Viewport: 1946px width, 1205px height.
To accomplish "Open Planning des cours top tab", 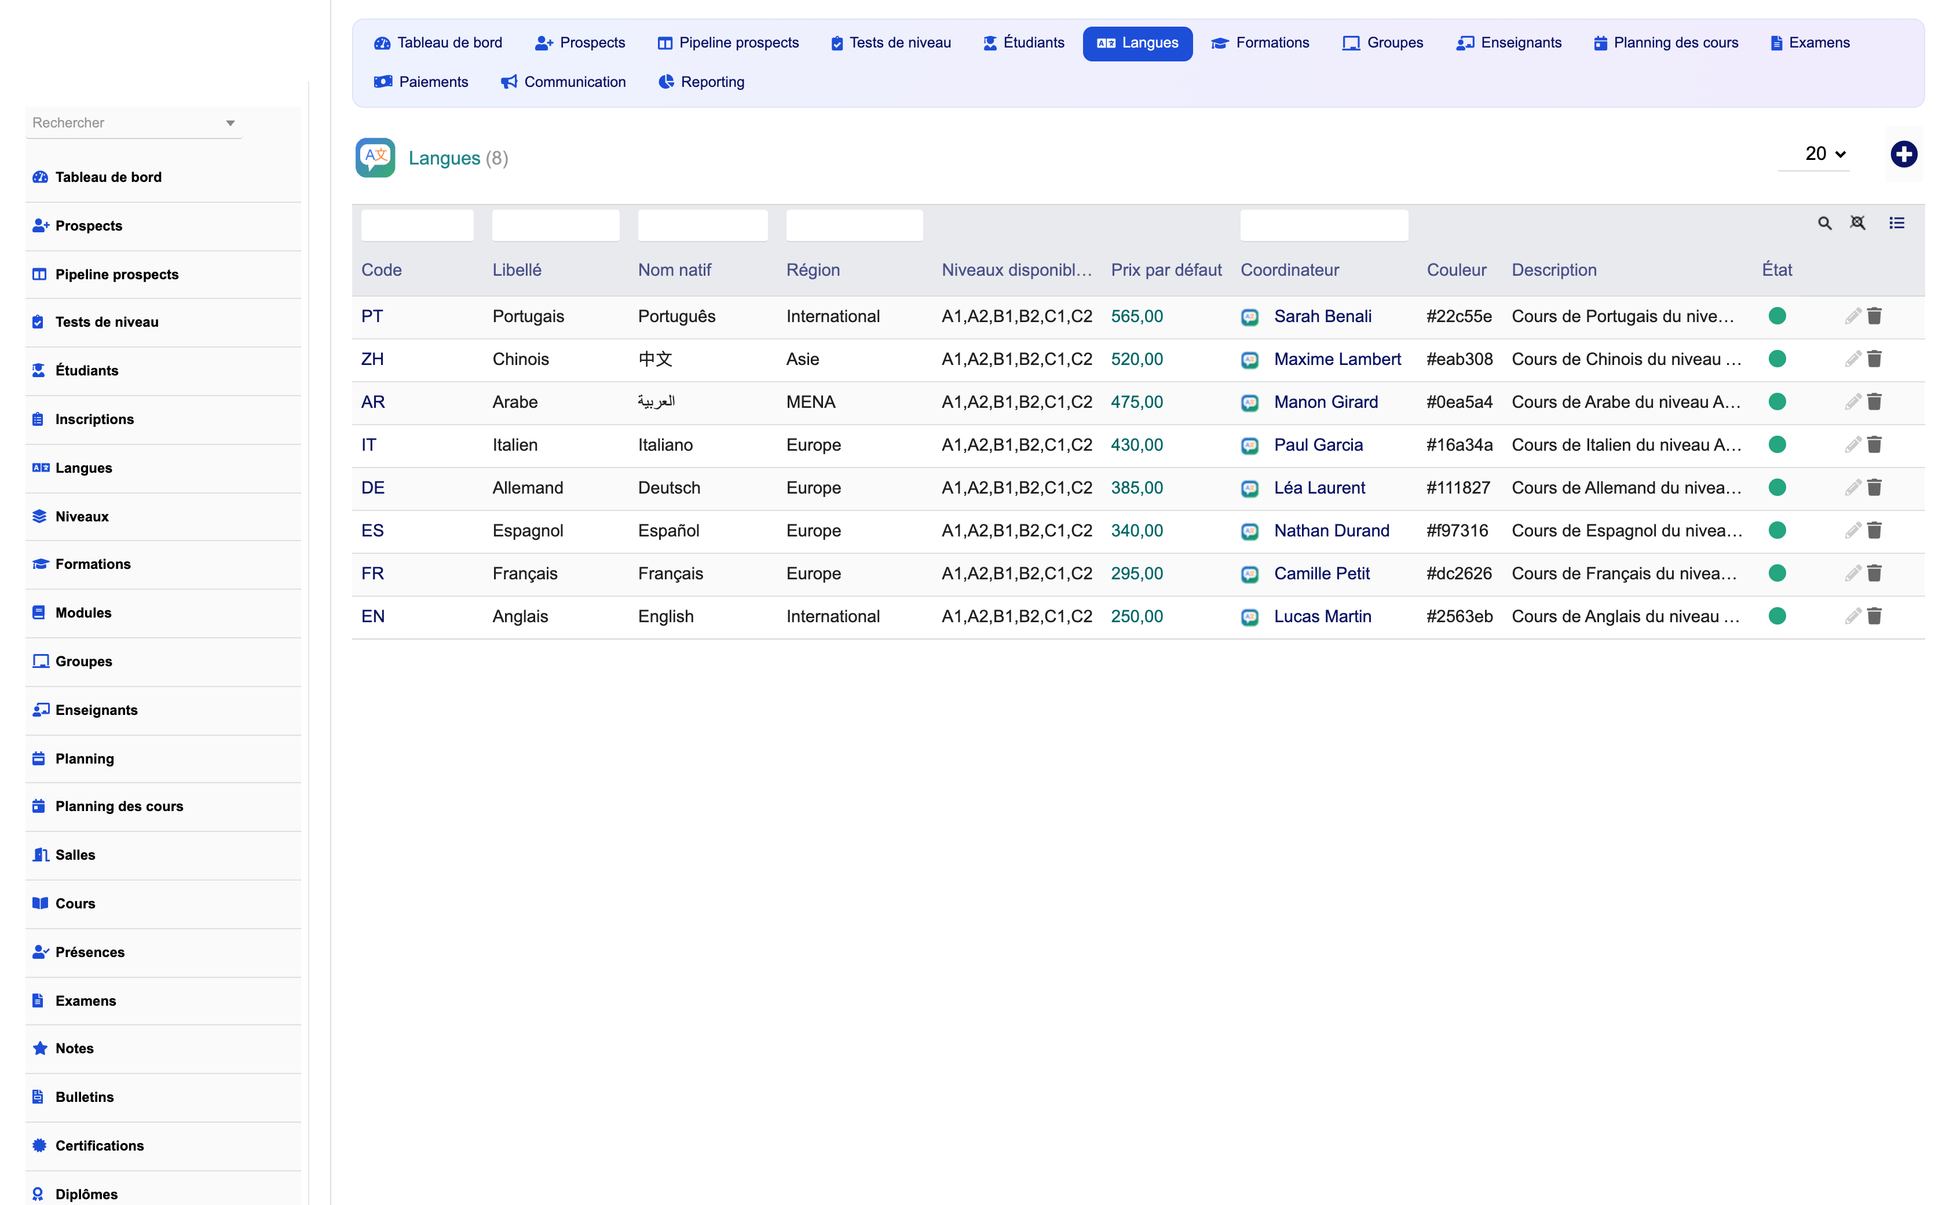I will click(1666, 43).
